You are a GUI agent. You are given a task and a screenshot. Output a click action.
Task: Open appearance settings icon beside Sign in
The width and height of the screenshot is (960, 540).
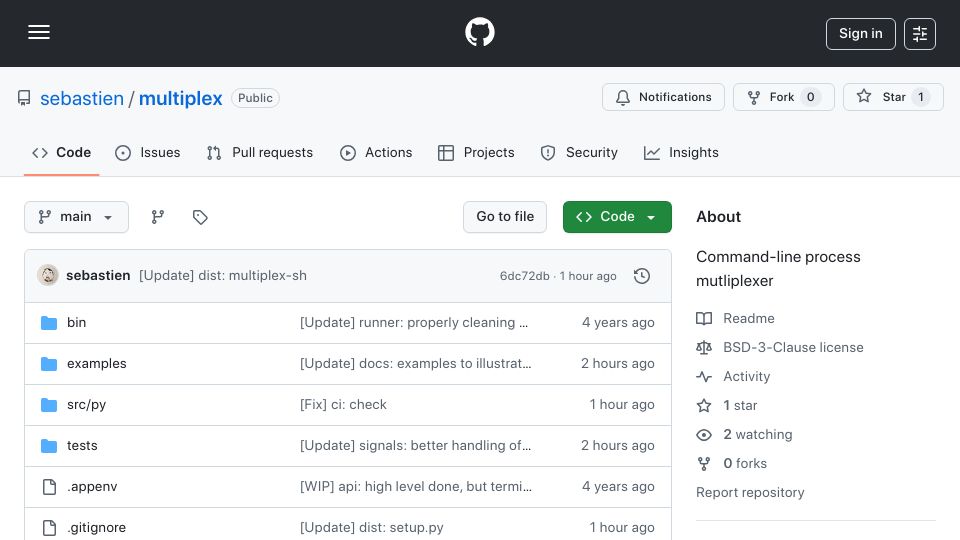920,34
